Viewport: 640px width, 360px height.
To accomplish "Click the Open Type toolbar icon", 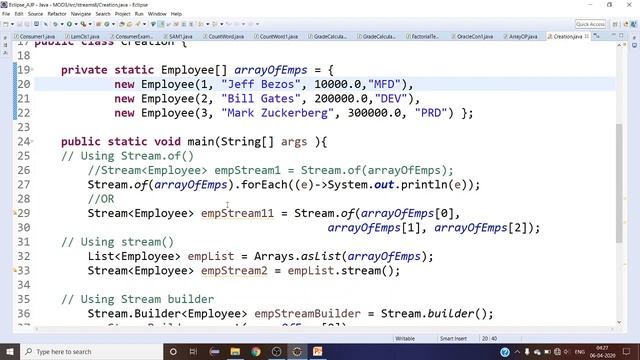I will pyautogui.click(x=122, y=24).
